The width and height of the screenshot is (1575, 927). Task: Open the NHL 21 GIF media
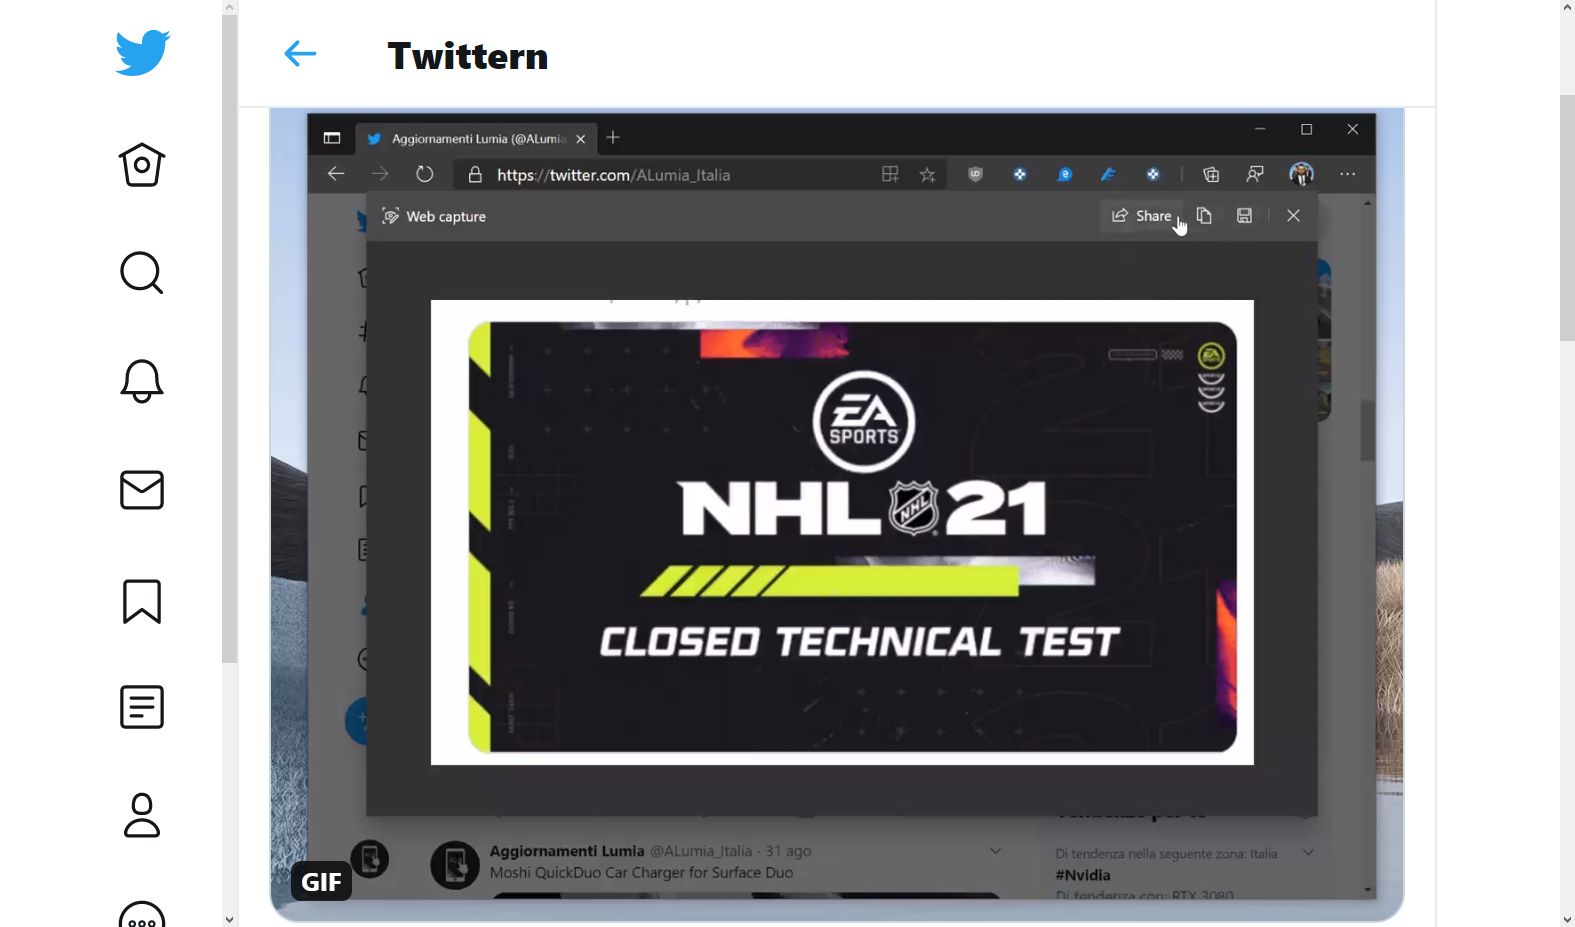click(x=837, y=515)
